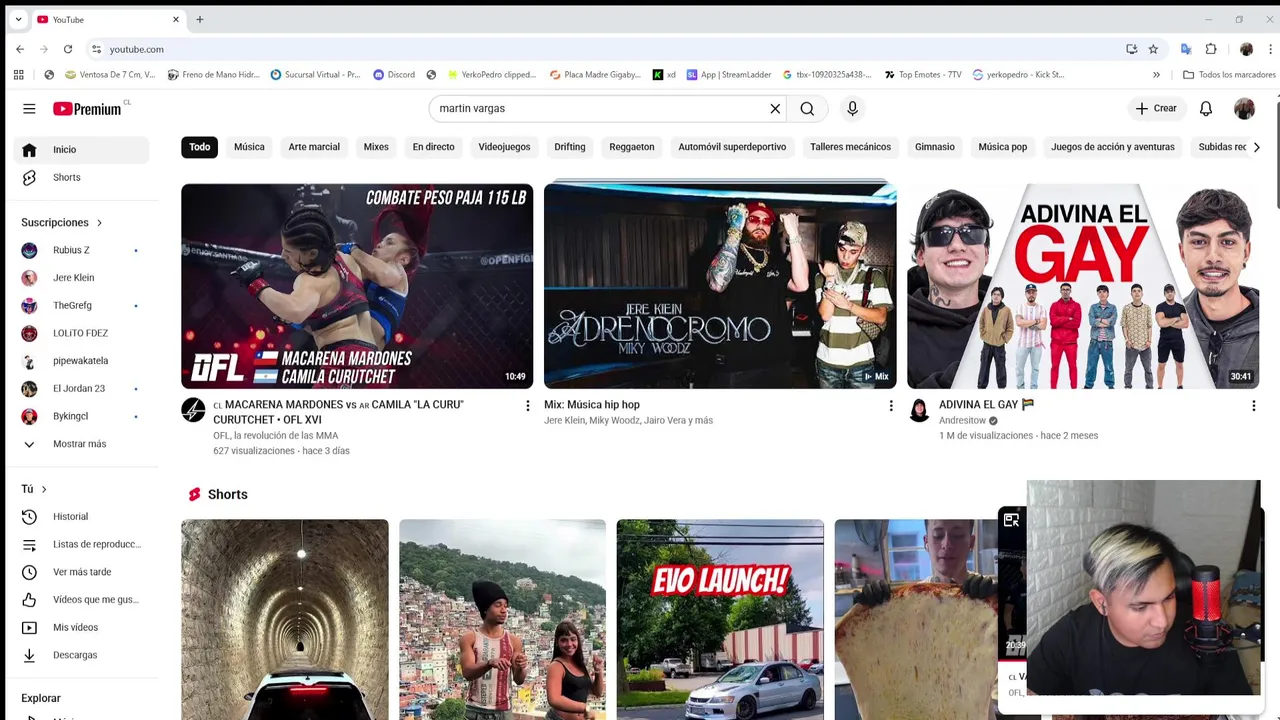Viewport: 1280px width, 720px height.
Task: Bookmark this page with star icon
Action: tap(1153, 49)
